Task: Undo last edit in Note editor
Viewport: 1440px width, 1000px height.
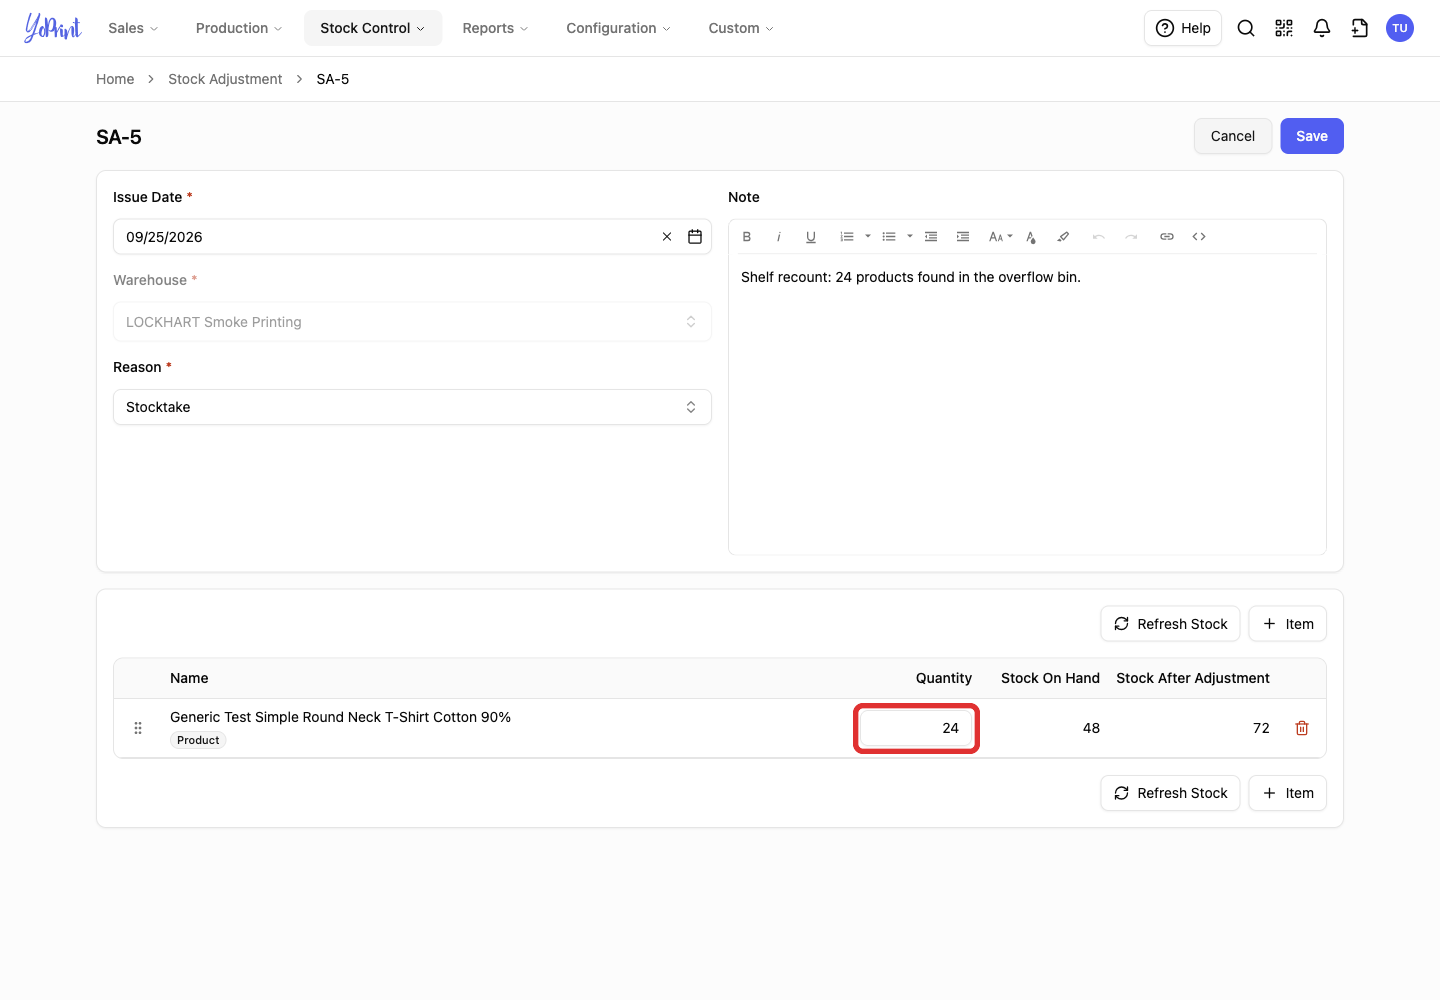Action: click(x=1099, y=237)
